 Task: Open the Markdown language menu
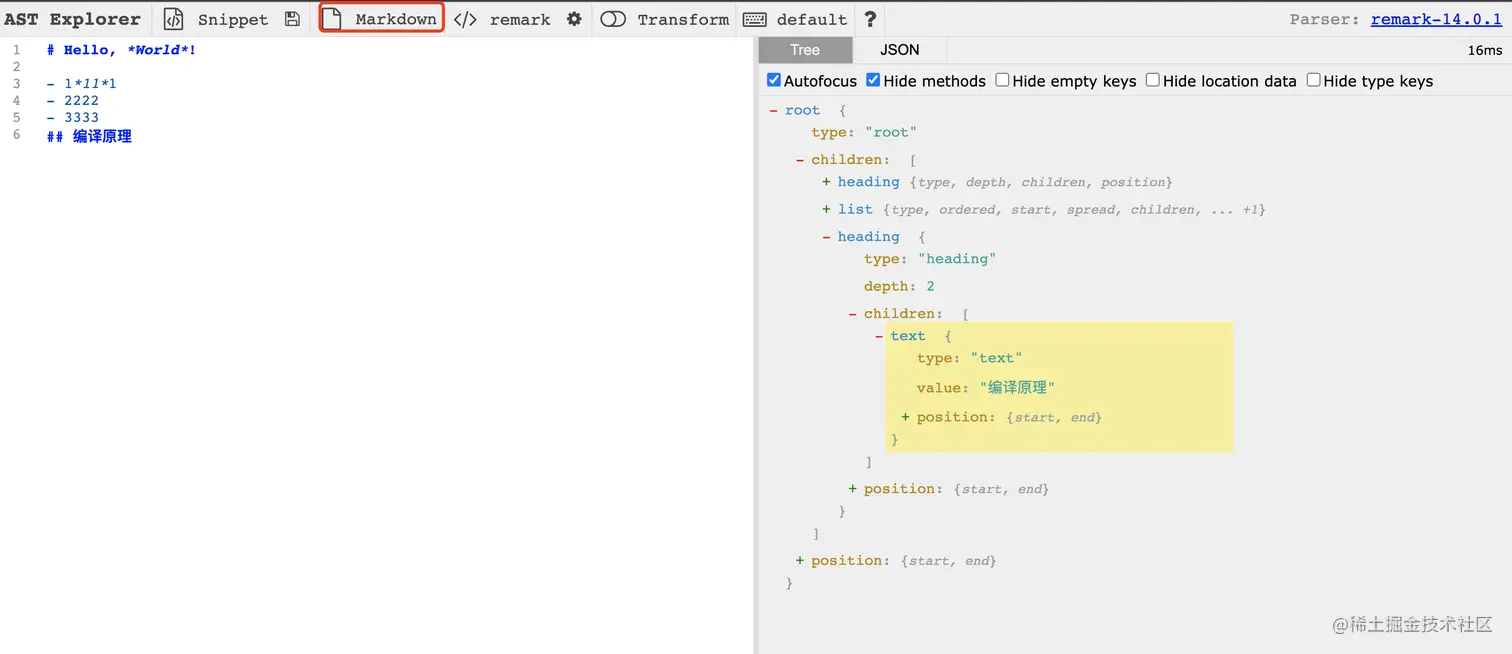[396, 19]
